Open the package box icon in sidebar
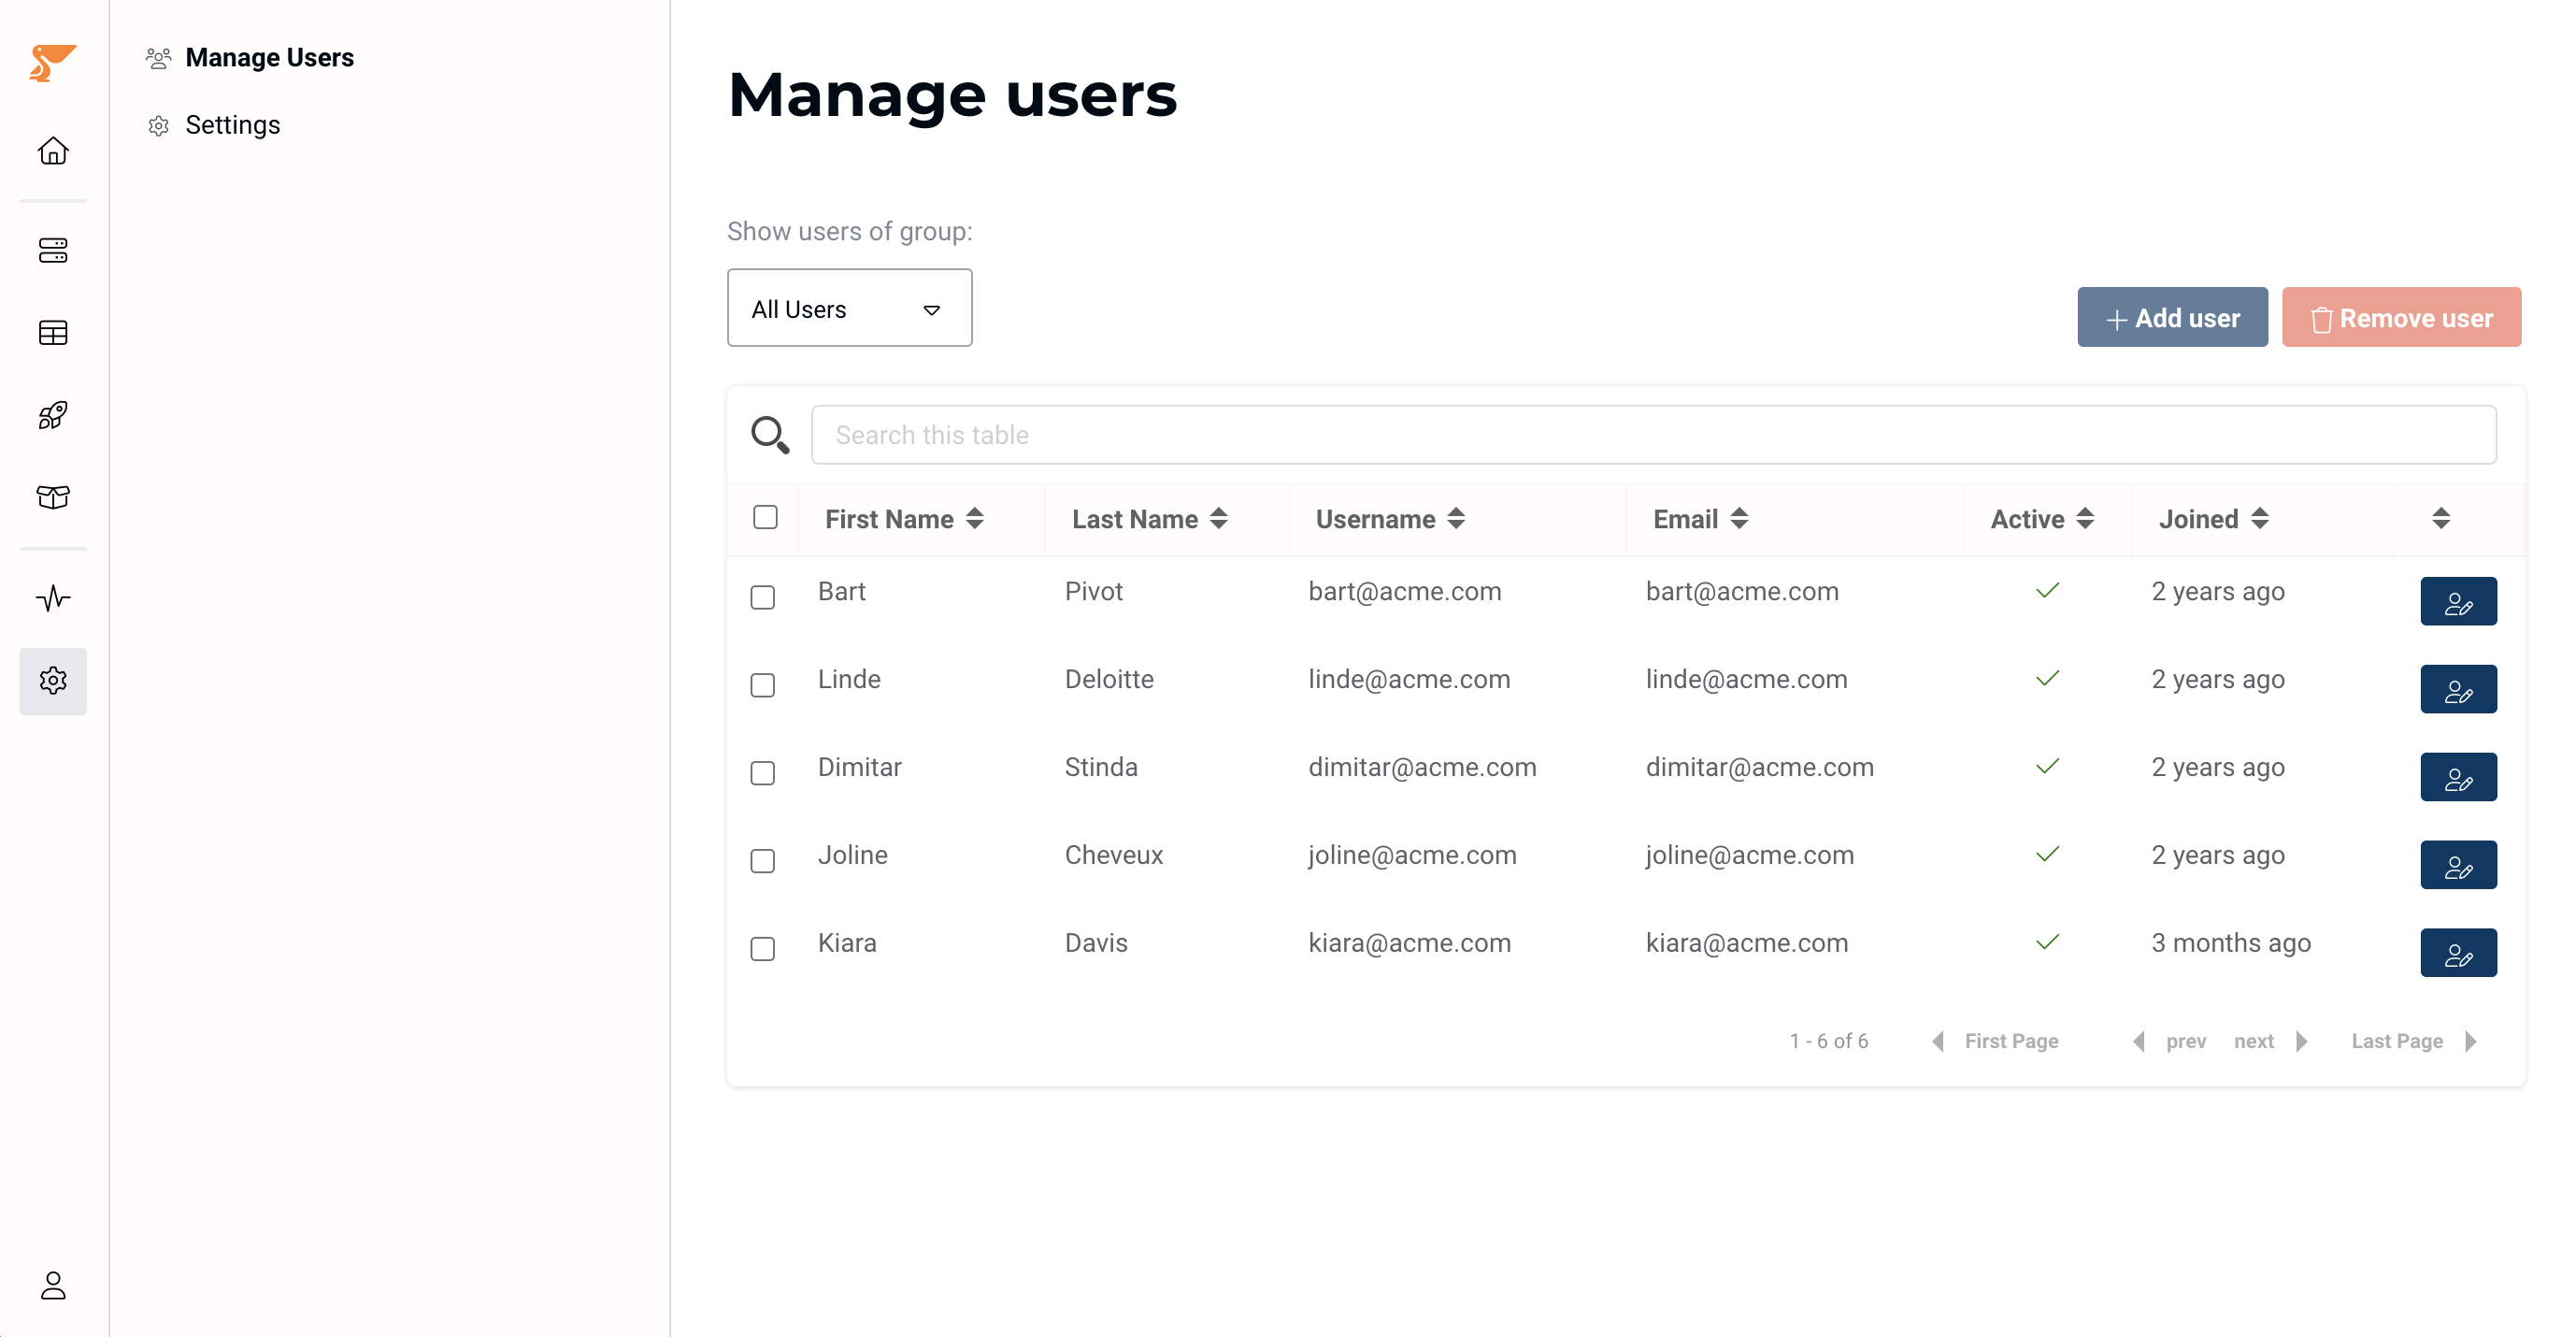The image size is (2576, 1337). 53,497
